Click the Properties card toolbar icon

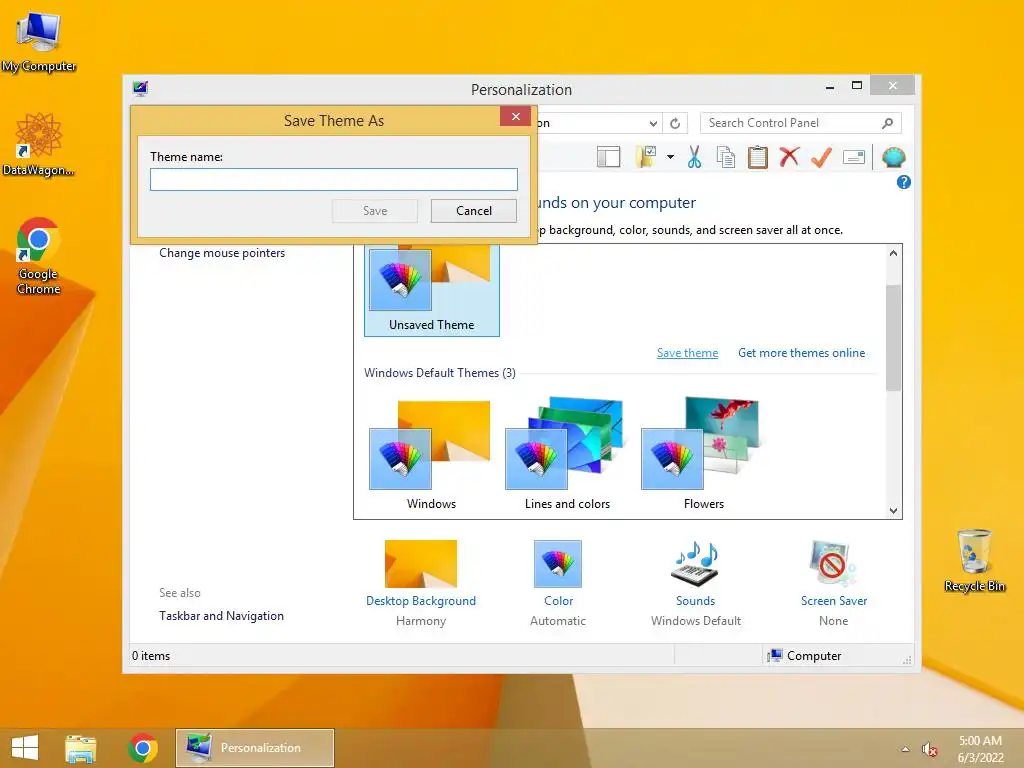tap(854, 157)
